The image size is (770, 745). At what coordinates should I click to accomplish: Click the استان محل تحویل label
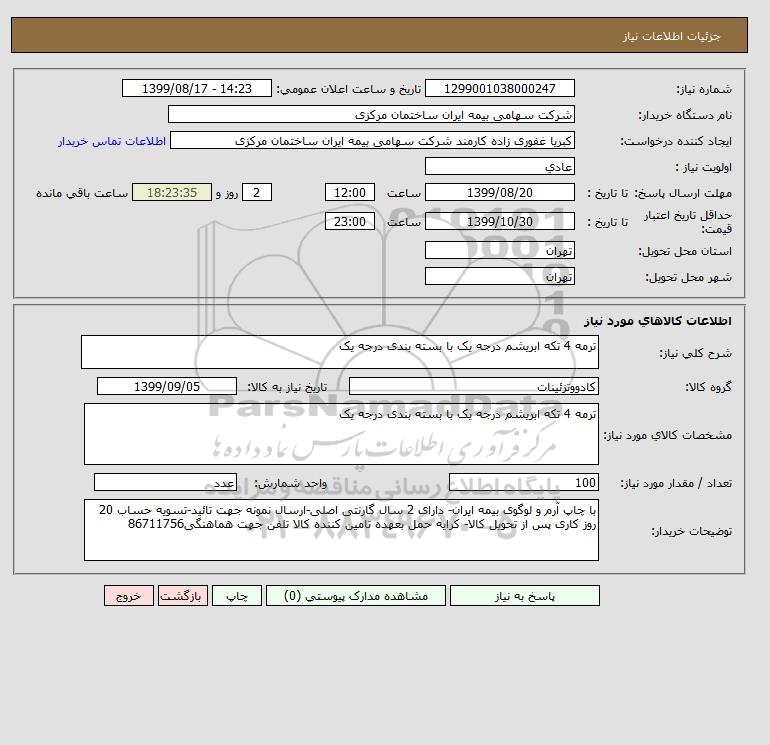(x=685, y=251)
